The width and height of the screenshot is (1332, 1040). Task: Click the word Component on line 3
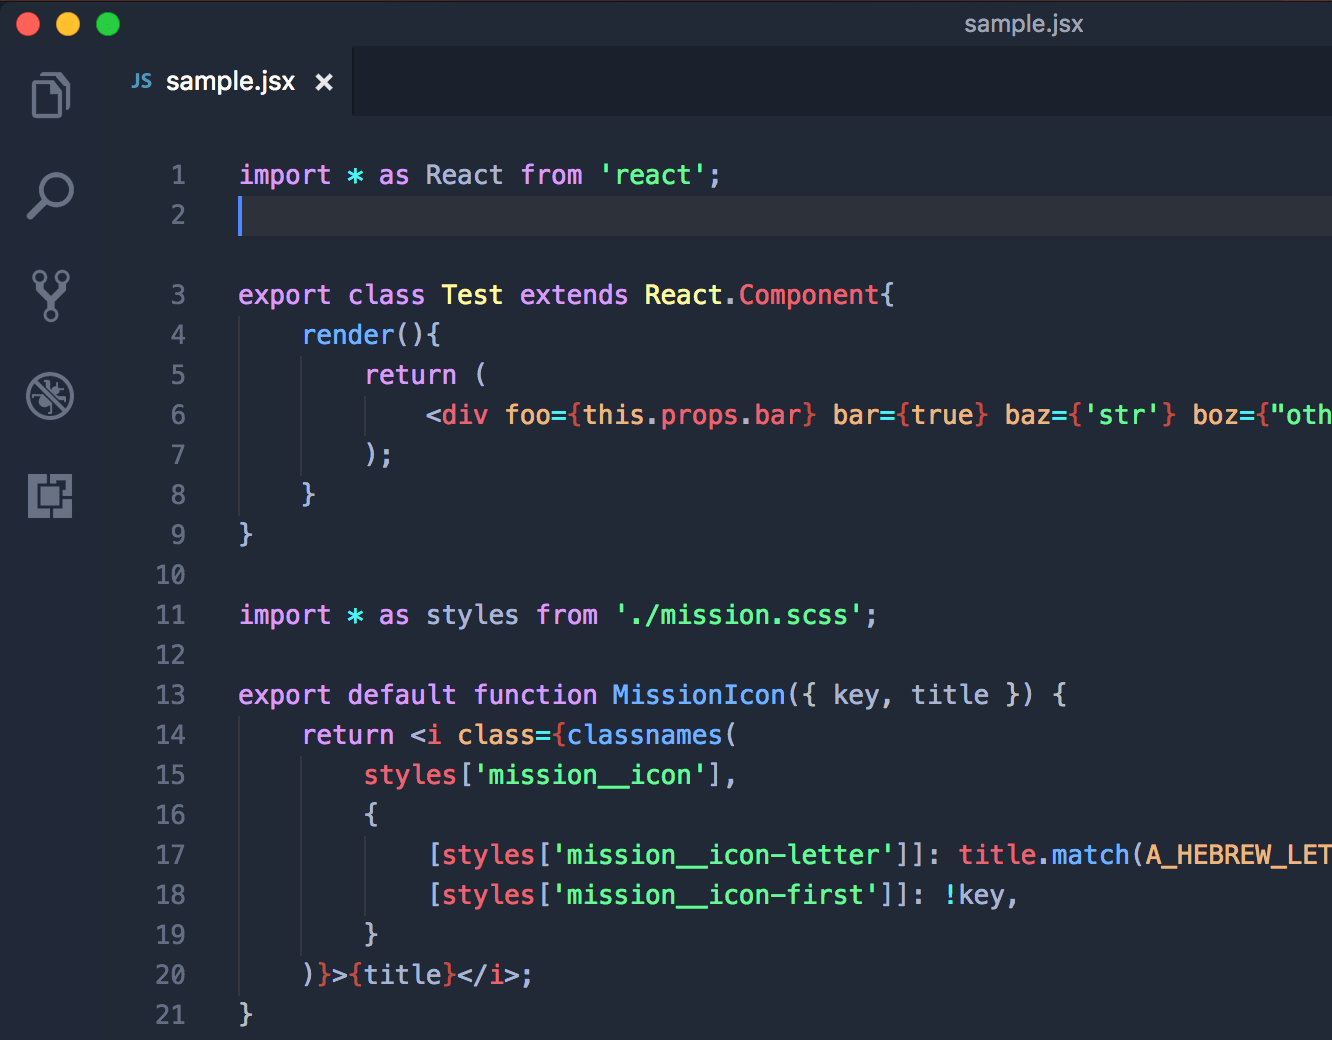coord(808,294)
